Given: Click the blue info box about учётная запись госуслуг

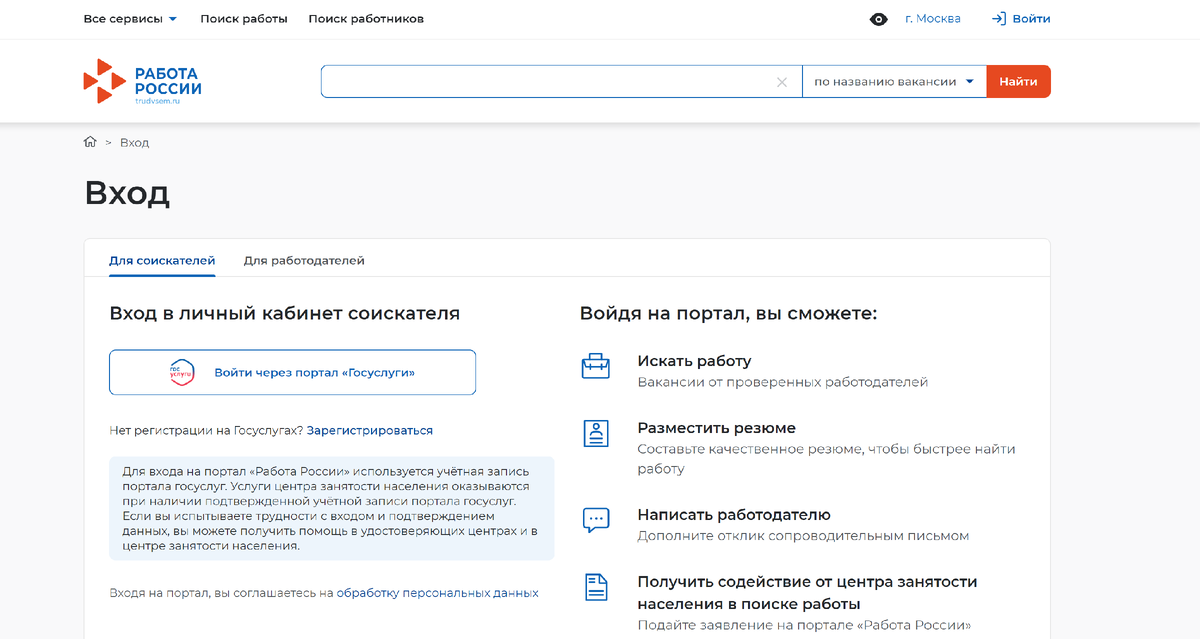Looking at the screenshot, I should click(331, 508).
